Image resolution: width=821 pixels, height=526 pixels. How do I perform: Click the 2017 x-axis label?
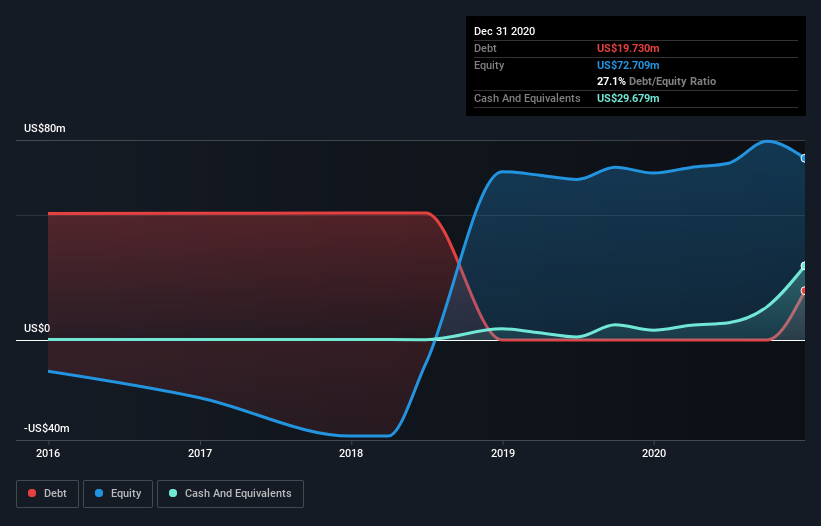point(200,453)
